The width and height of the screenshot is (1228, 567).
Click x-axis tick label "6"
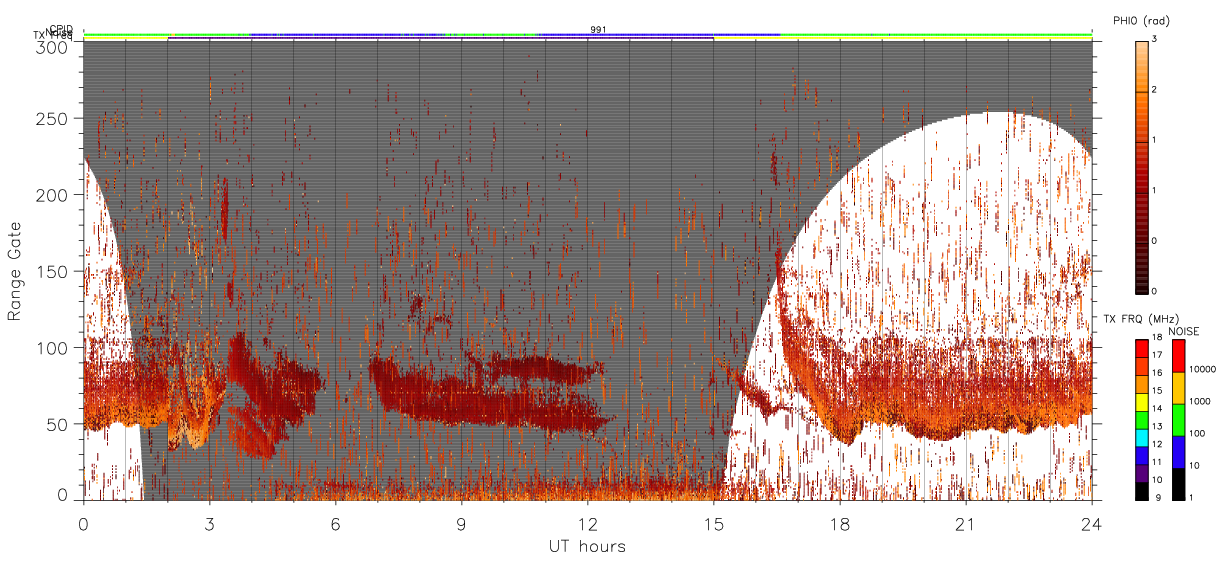click(336, 524)
